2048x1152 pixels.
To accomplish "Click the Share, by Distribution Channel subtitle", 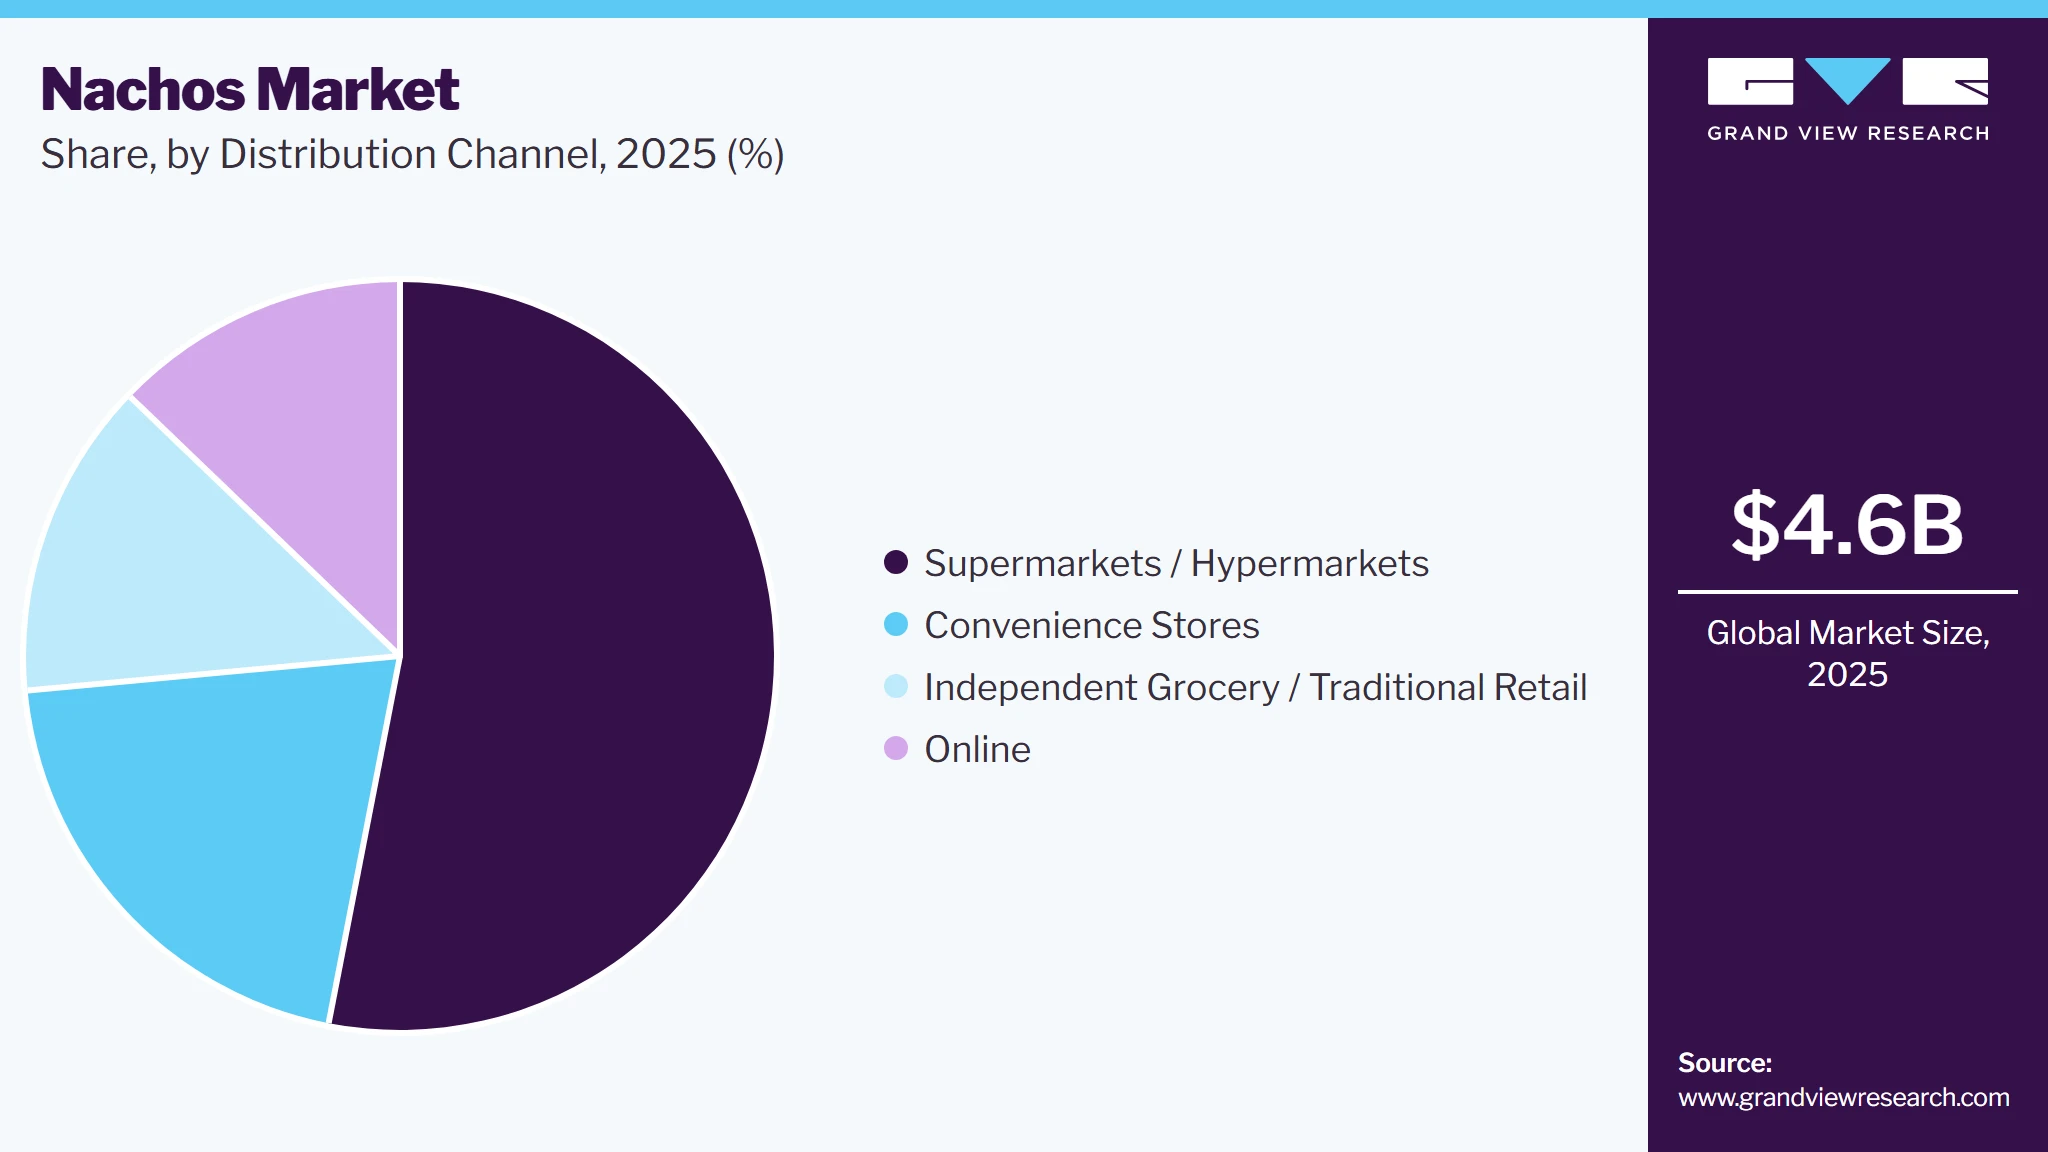I will click(412, 155).
